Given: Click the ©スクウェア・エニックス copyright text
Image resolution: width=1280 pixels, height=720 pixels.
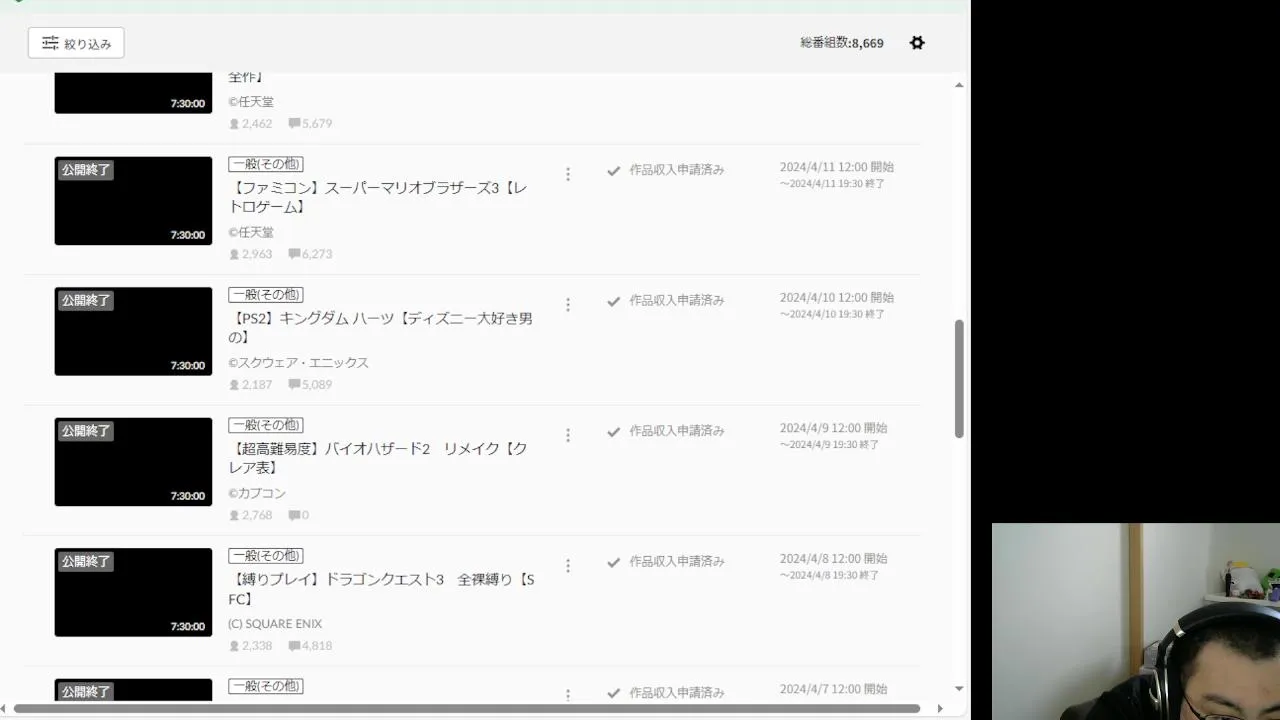Looking at the screenshot, I should [x=298, y=363].
